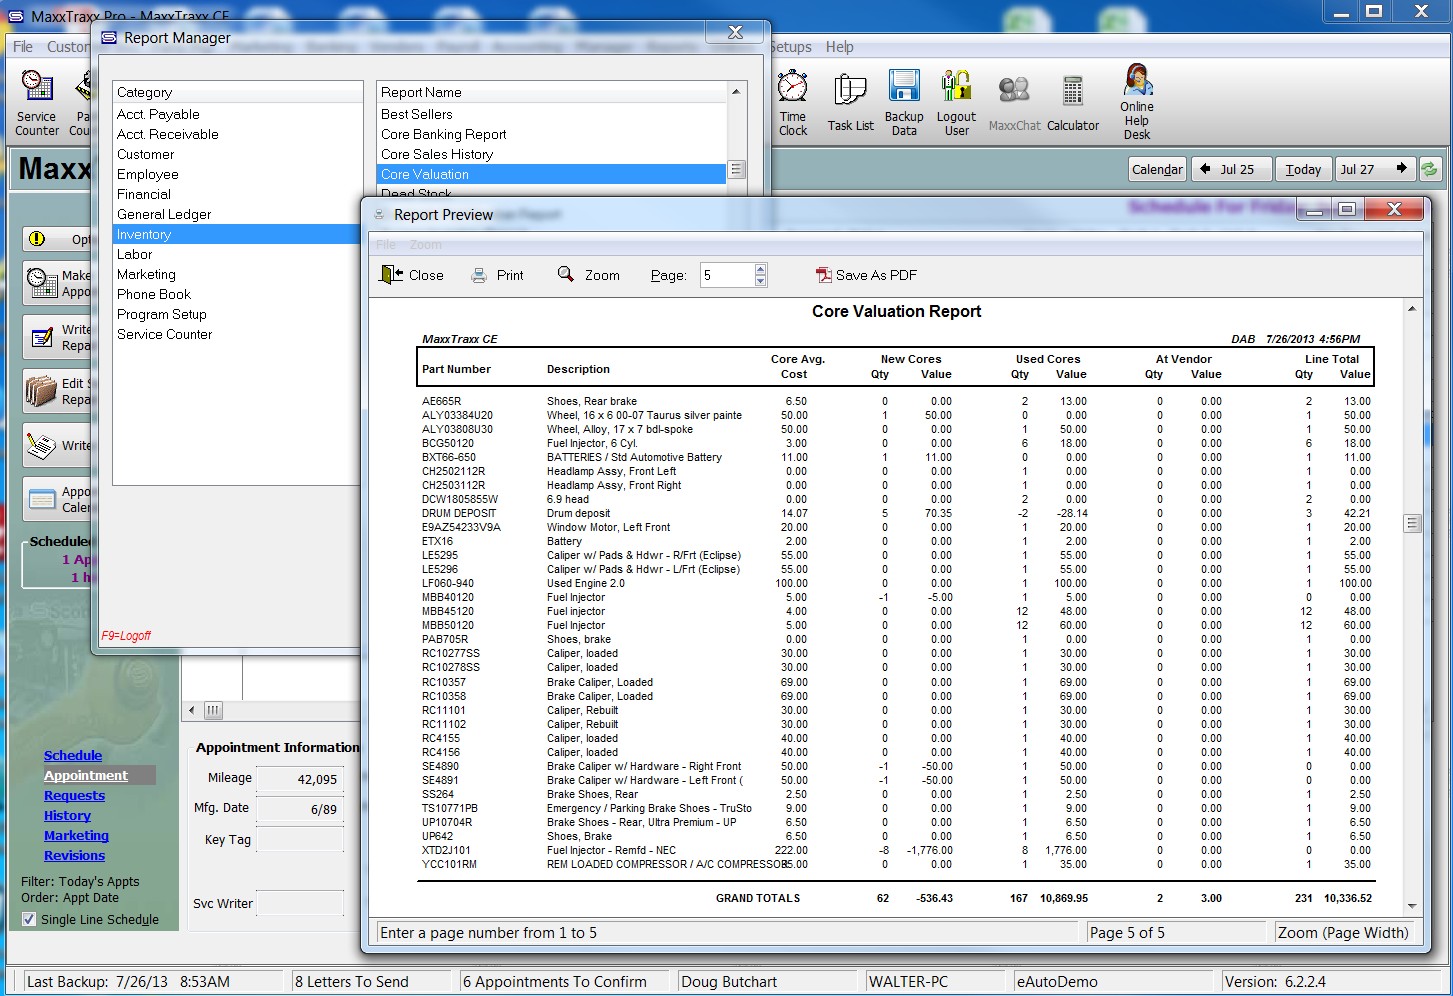The width and height of the screenshot is (1453, 996).
Task: Click the report preview vertical scrollbar thumb
Action: point(1412,523)
